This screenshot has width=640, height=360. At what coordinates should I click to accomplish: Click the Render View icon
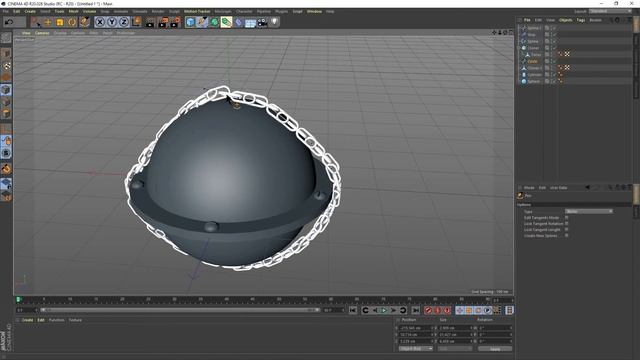[150, 22]
